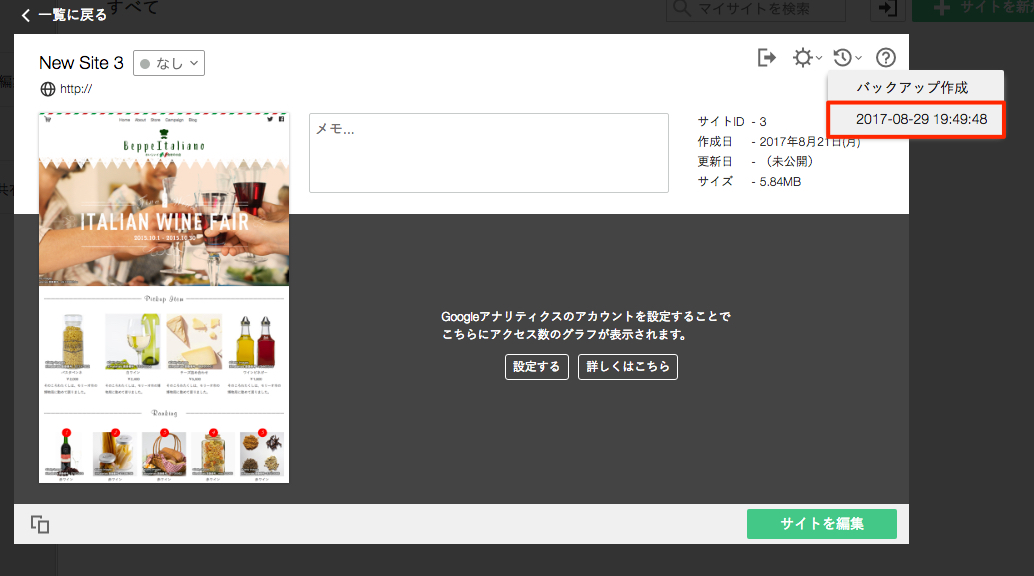Click the 設定する button

[537, 367]
